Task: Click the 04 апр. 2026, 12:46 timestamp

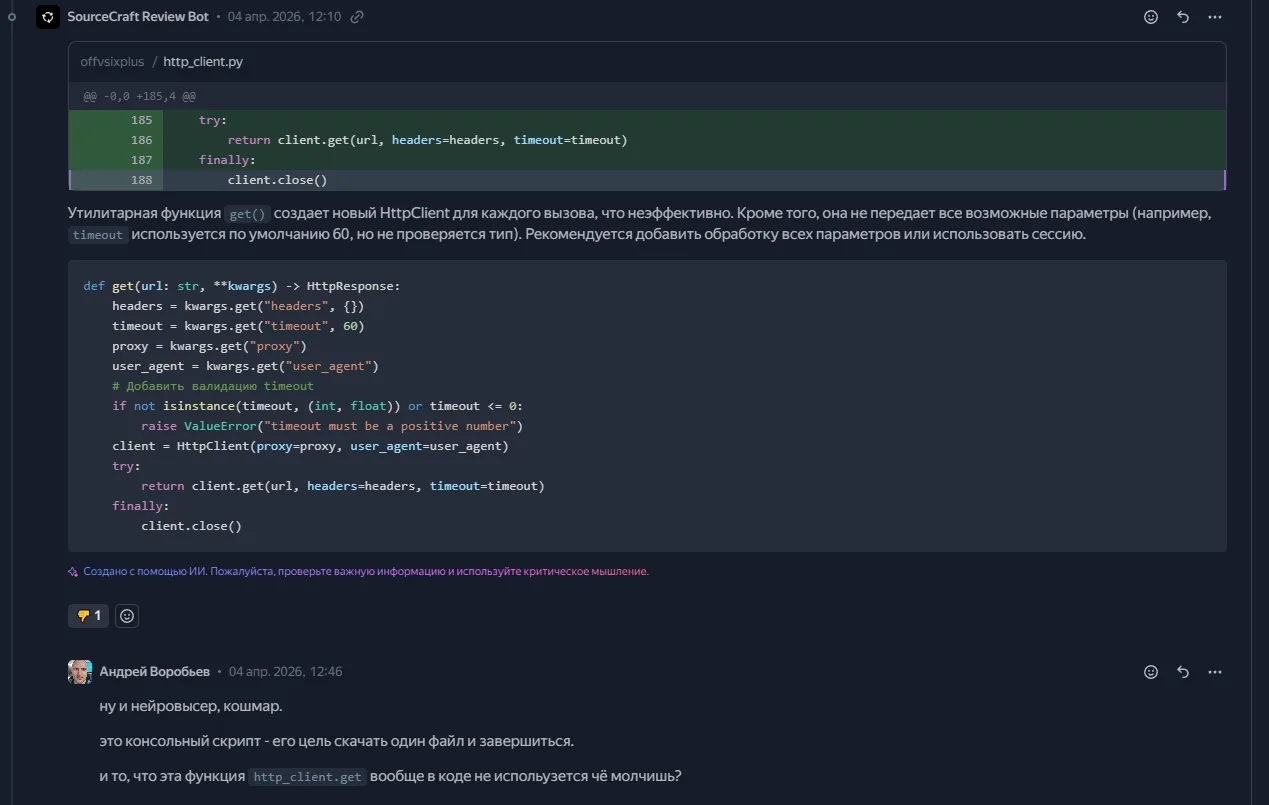Action: point(286,672)
